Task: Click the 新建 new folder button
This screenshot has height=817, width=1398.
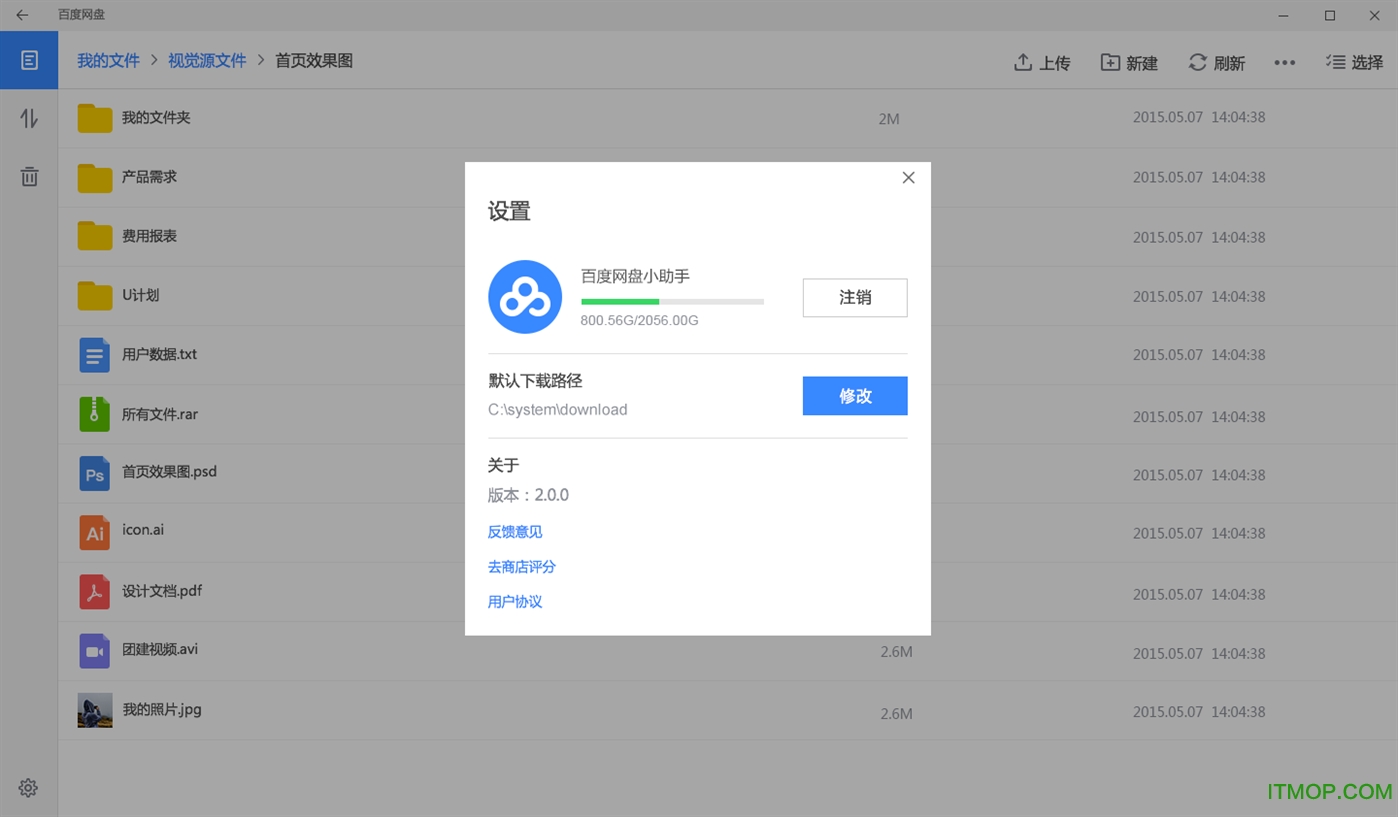Action: click(x=1129, y=62)
